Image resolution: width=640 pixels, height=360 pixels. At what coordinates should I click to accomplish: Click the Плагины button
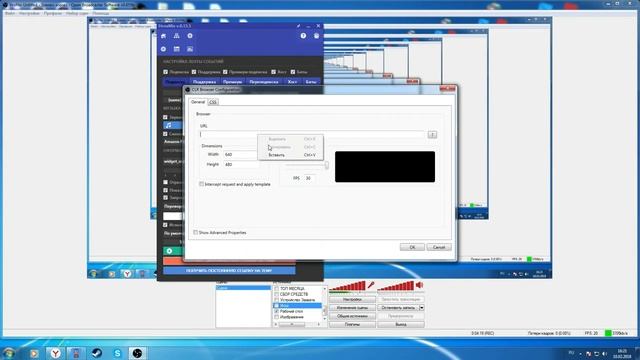pos(352,324)
